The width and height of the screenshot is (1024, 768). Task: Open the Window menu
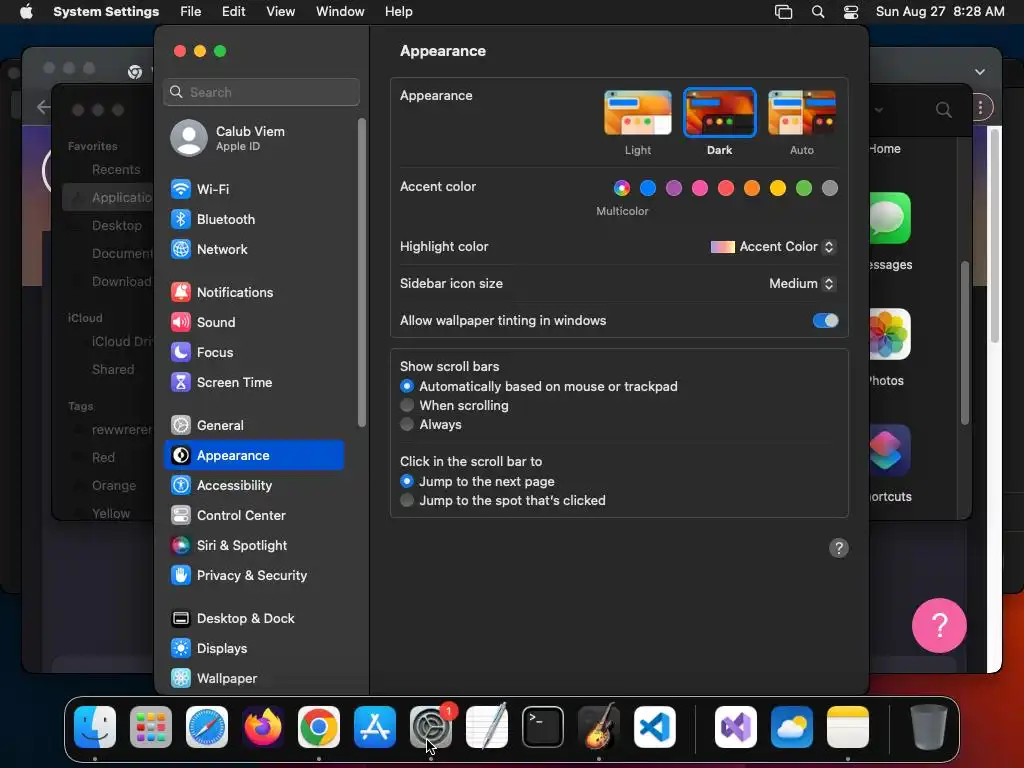pos(340,12)
